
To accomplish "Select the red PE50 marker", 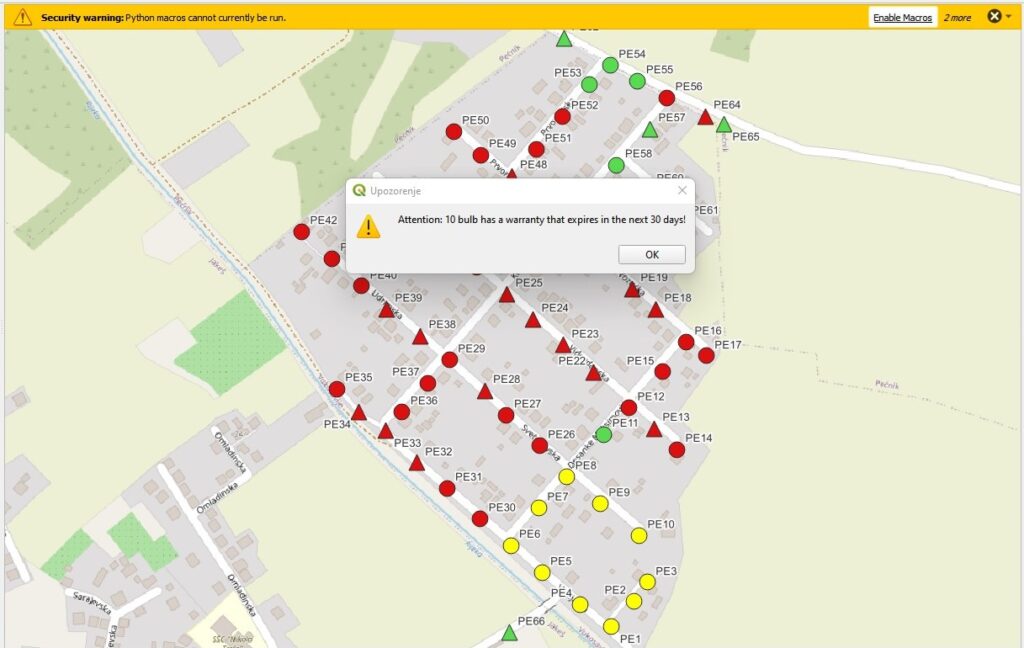I will 454,132.
